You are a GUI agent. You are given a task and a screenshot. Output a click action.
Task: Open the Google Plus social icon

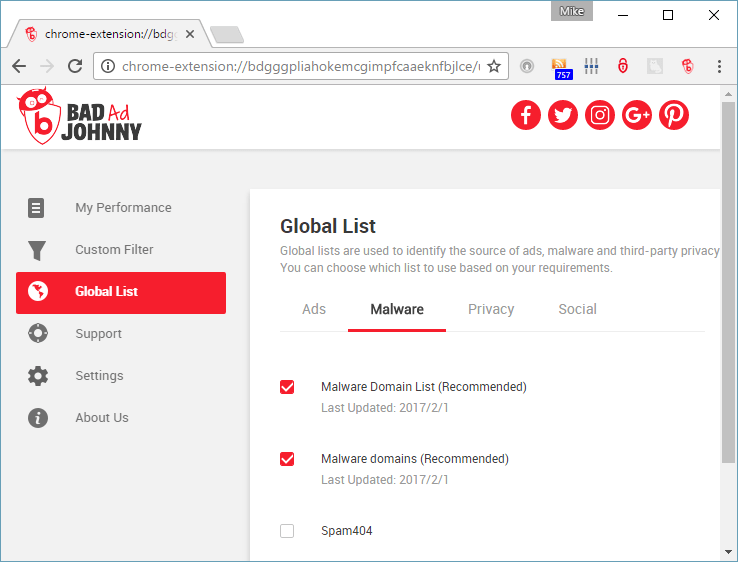pyautogui.click(x=637, y=115)
